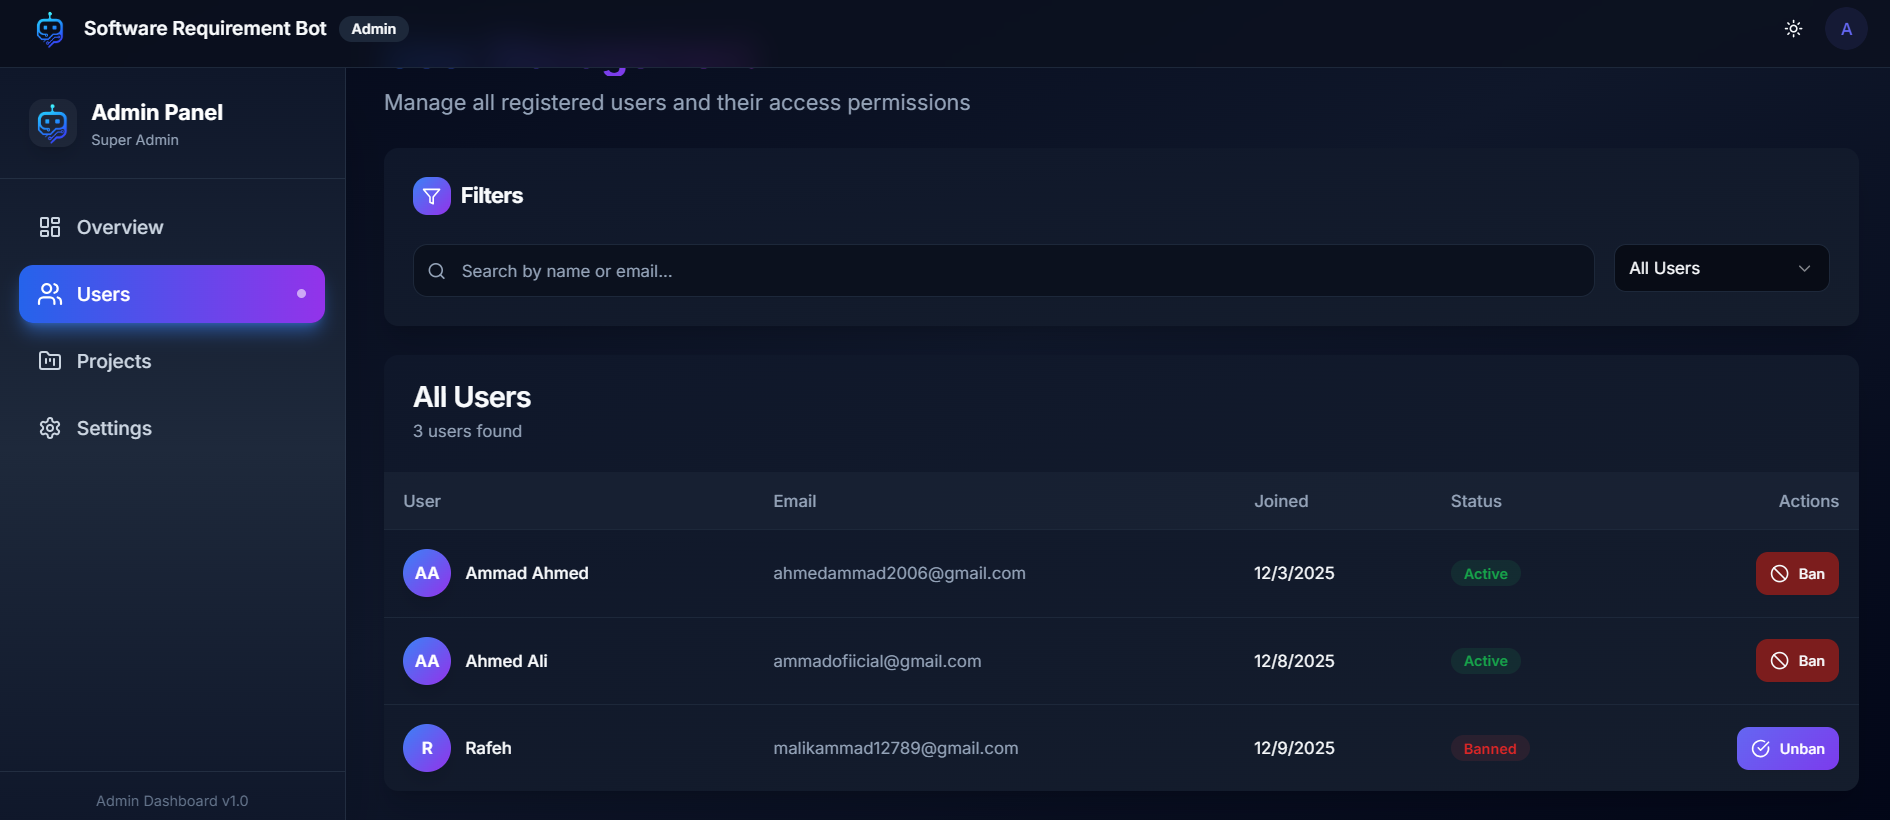Select the Users sidebar item
1890x820 pixels.
pyautogui.click(x=172, y=294)
